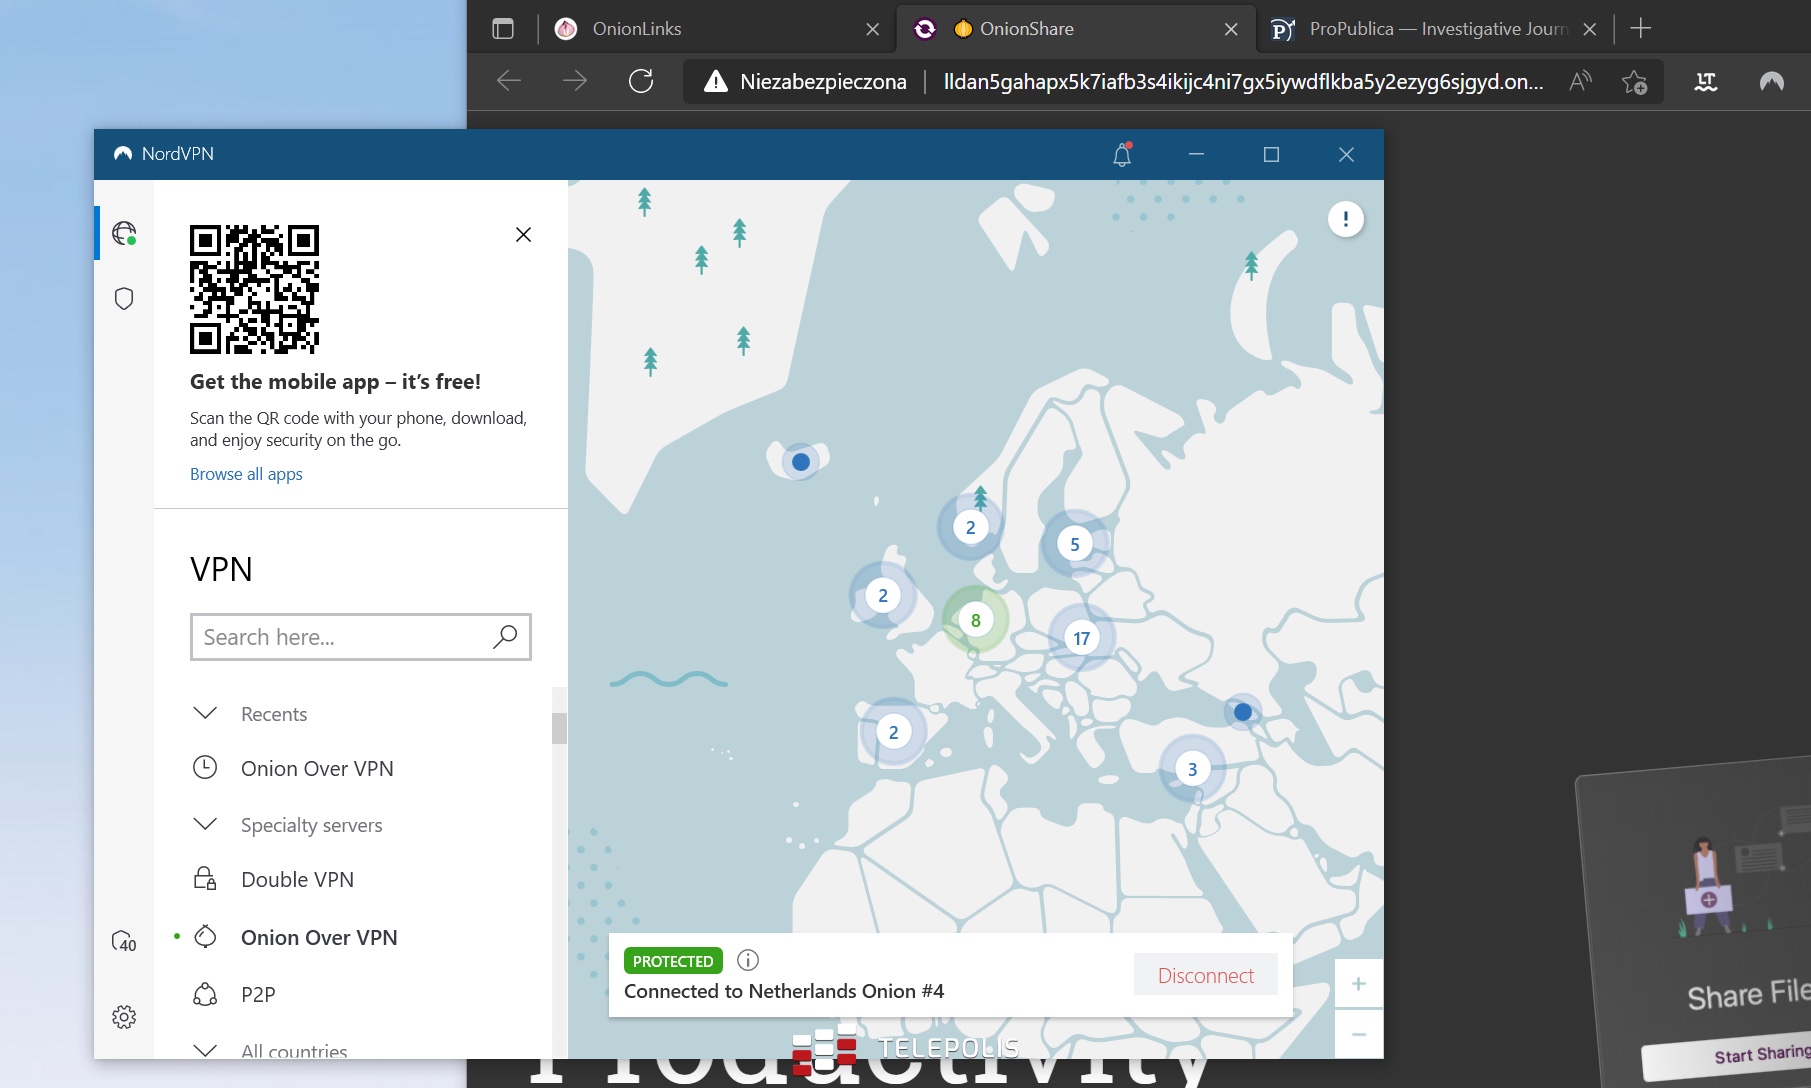Go forward in the browser
1811x1088 pixels.
[x=575, y=81]
